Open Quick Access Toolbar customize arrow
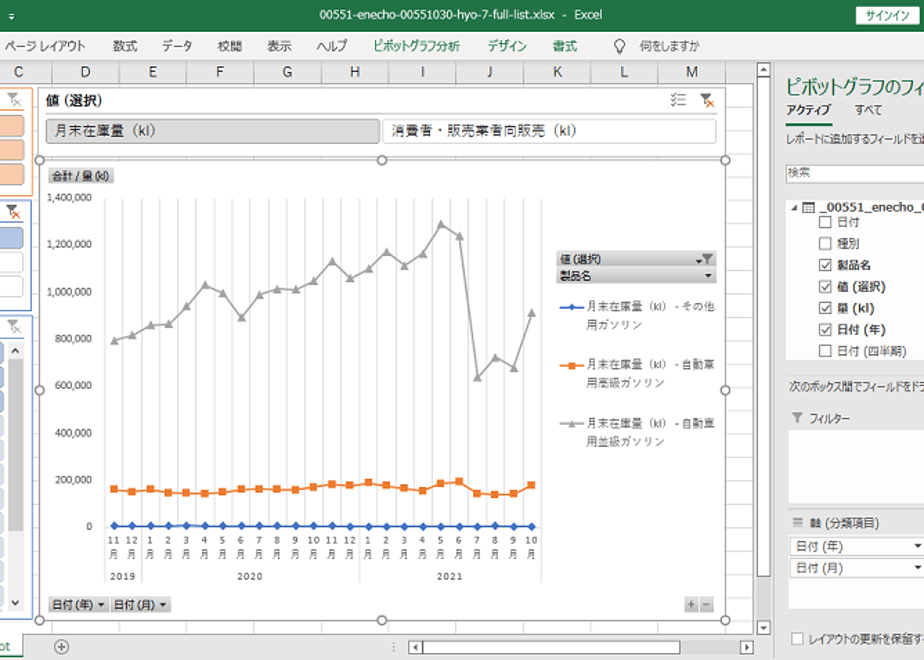The height and width of the screenshot is (660, 924). coord(11,16)
